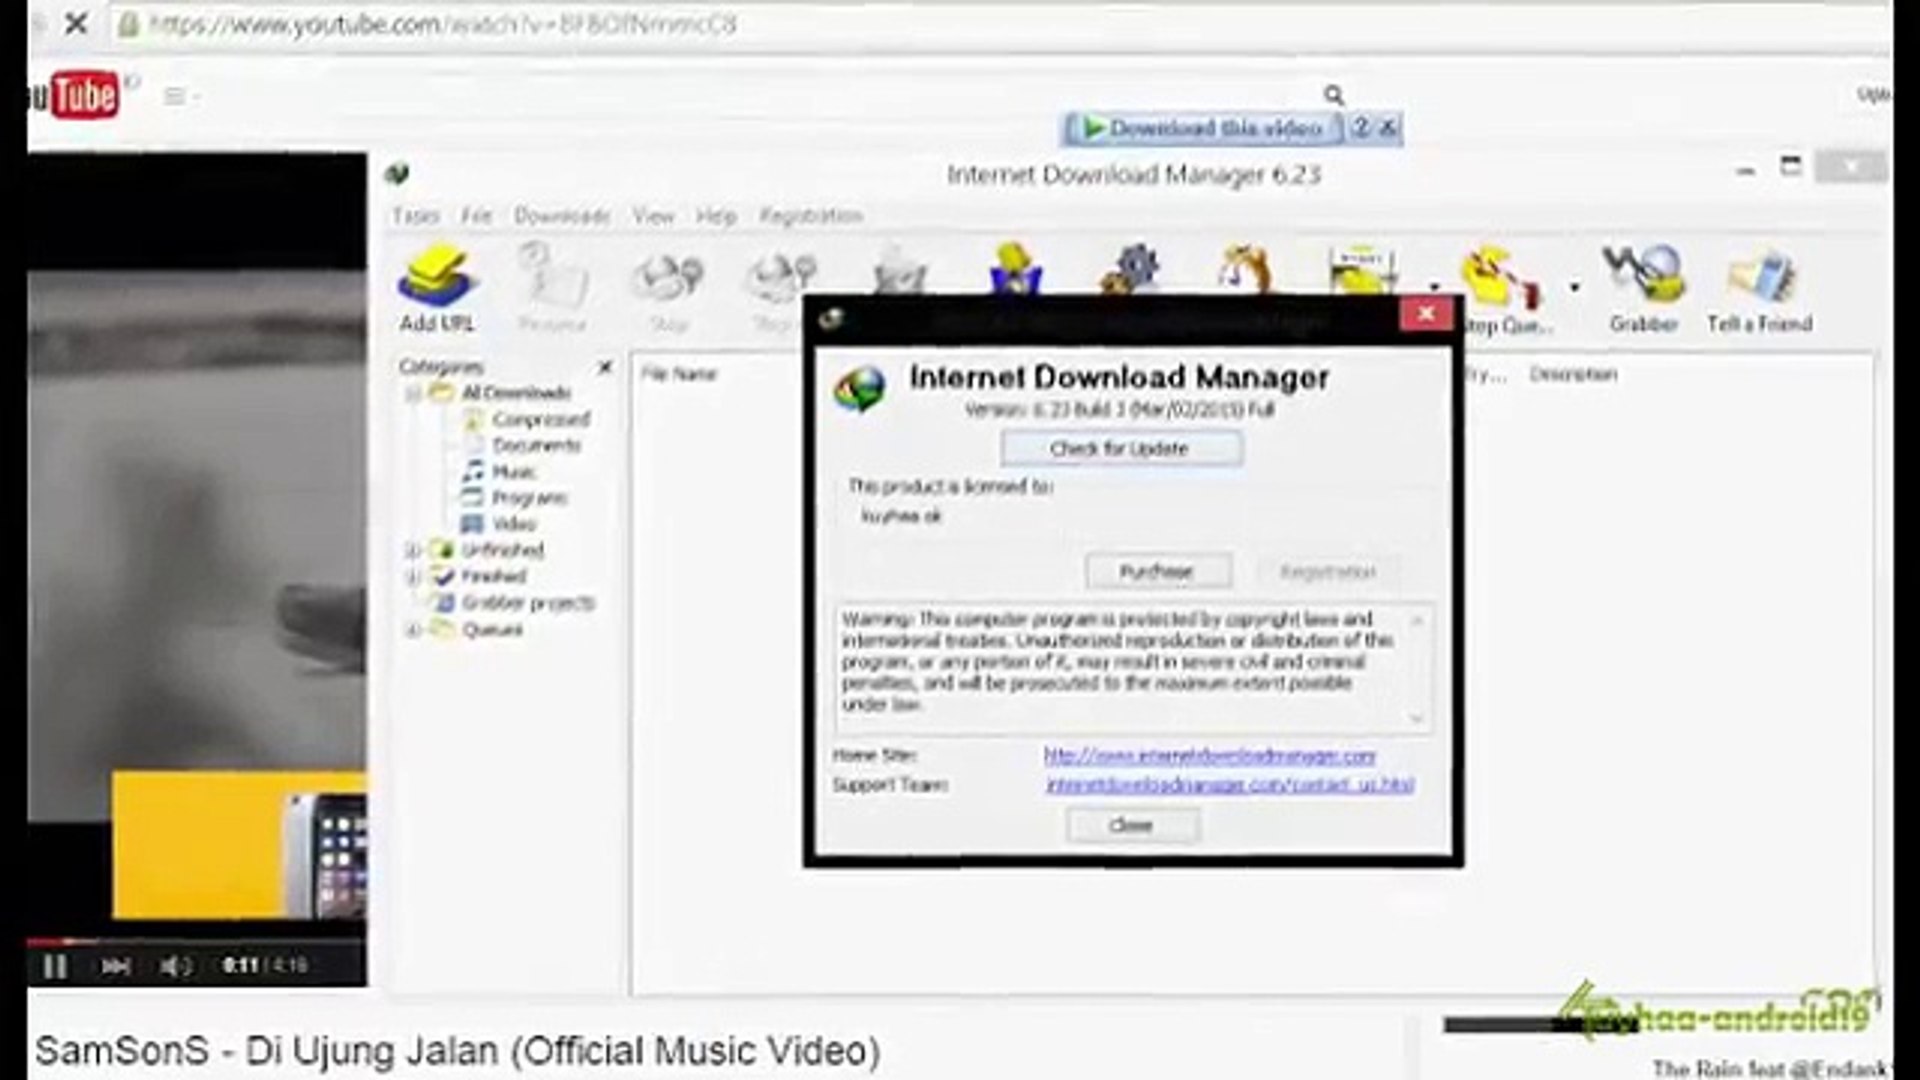The image size is (1920, 1080).
Task: Click the Start Queue toolbar icon
Action: tap(1363, 270)
